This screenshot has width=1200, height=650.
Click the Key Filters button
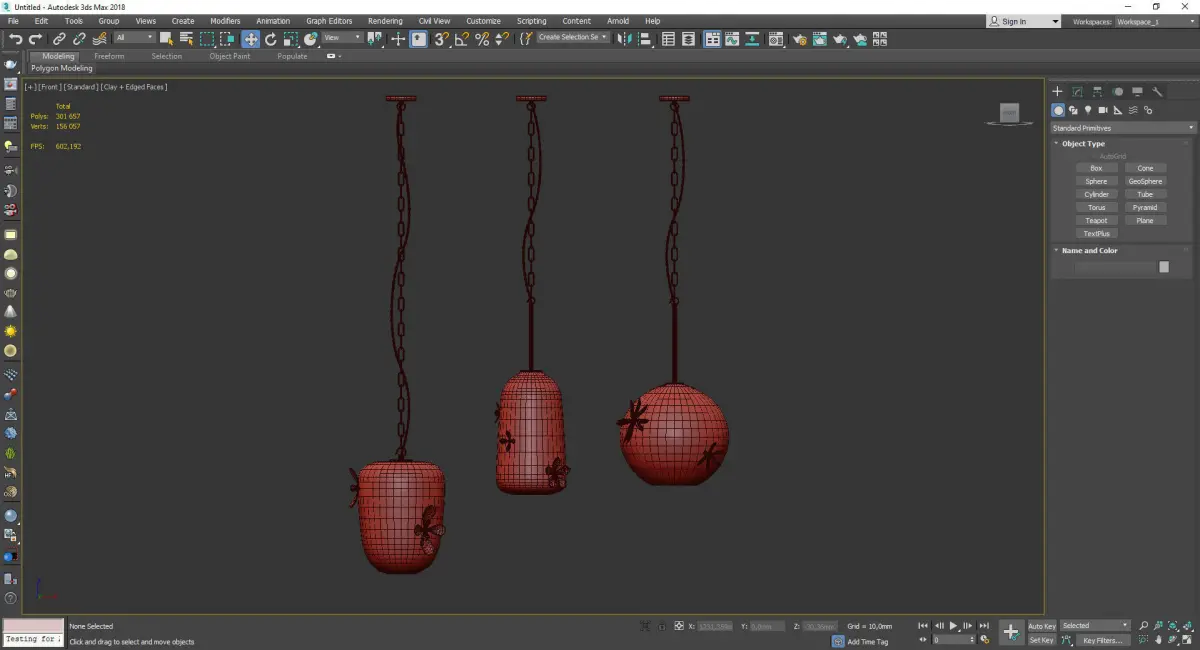[1102, 640]
